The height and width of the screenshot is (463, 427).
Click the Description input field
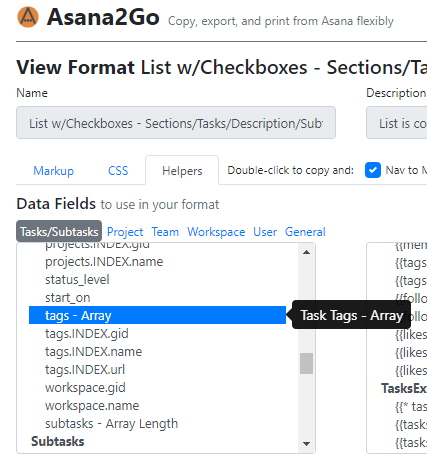[x=397, y=123]
